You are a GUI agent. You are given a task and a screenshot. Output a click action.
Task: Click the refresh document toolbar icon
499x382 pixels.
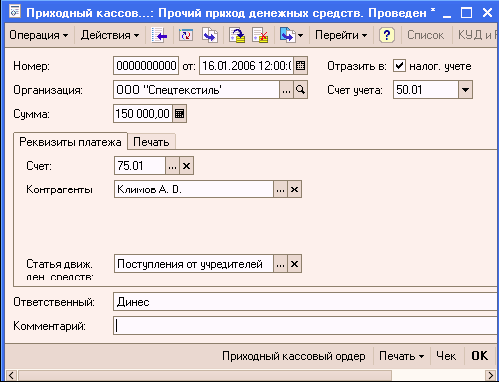(186, 35)
